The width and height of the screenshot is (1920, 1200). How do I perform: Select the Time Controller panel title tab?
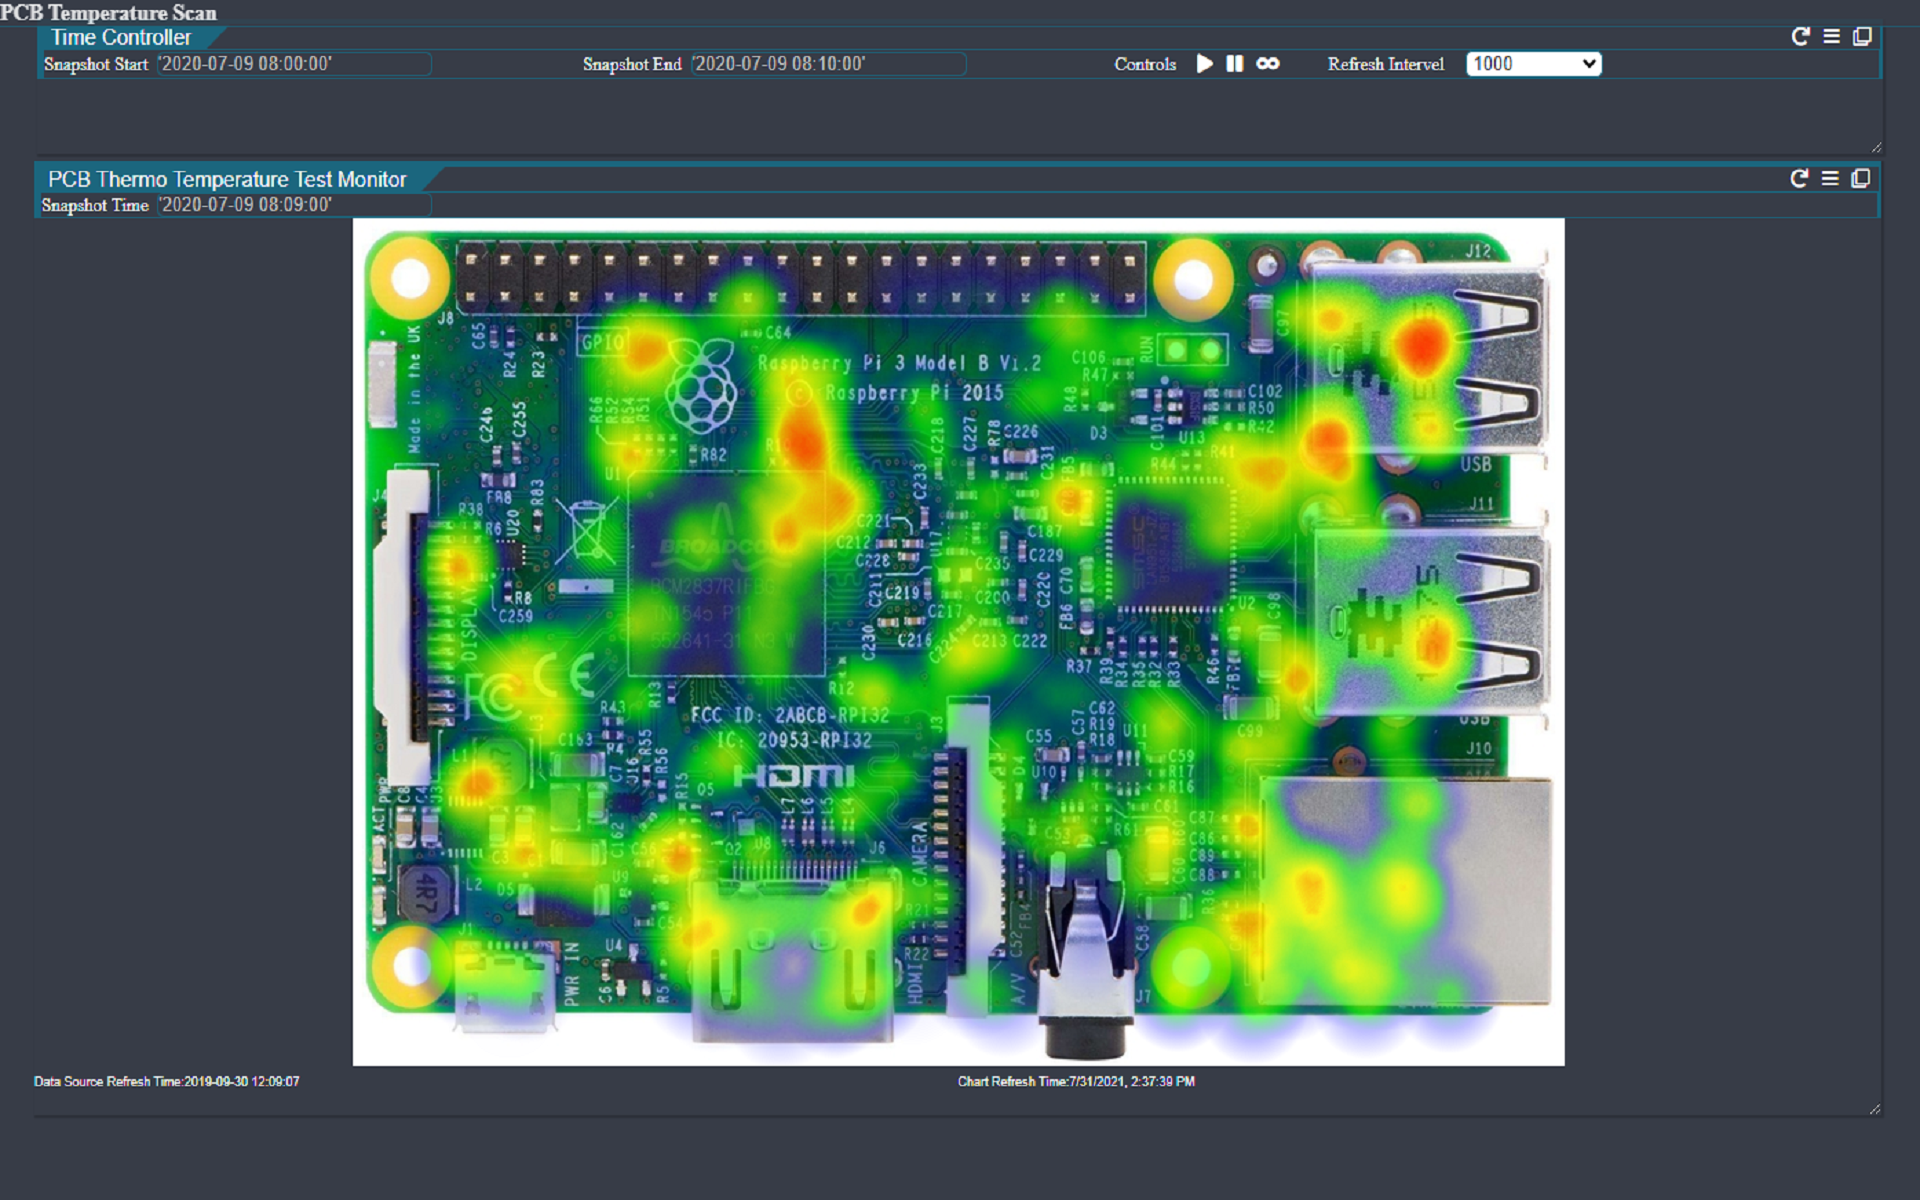pyautogui.click(x=121, y=38)
